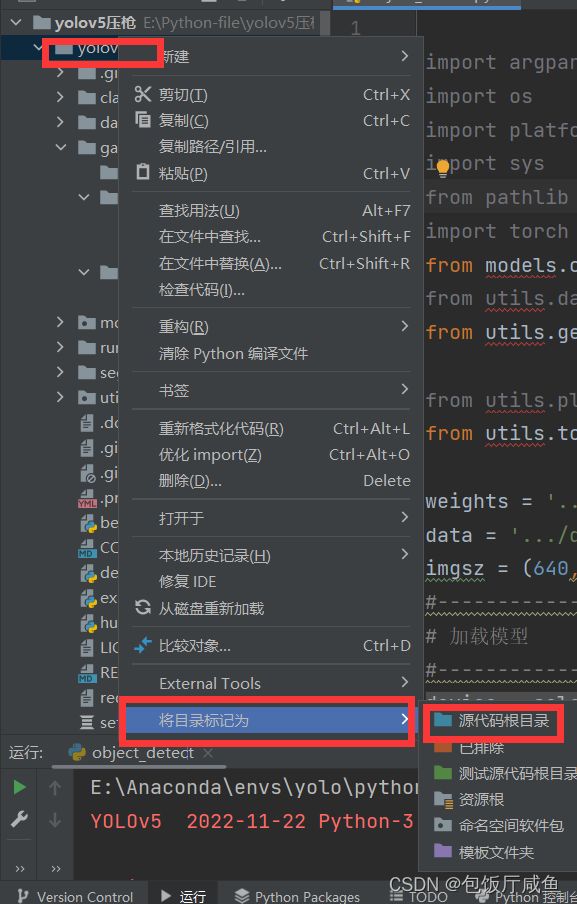This screenshot has height=904, width=577.
Task: Open the 新建 submenu
Action: click(x=271, y=56)
